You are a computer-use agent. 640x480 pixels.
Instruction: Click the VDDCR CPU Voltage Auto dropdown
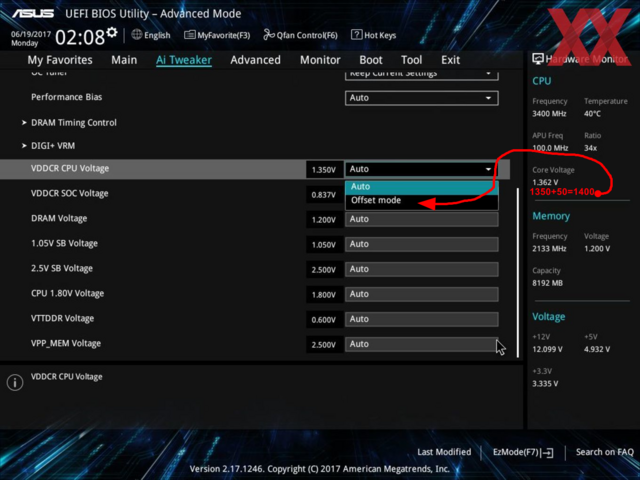(422, 169)
